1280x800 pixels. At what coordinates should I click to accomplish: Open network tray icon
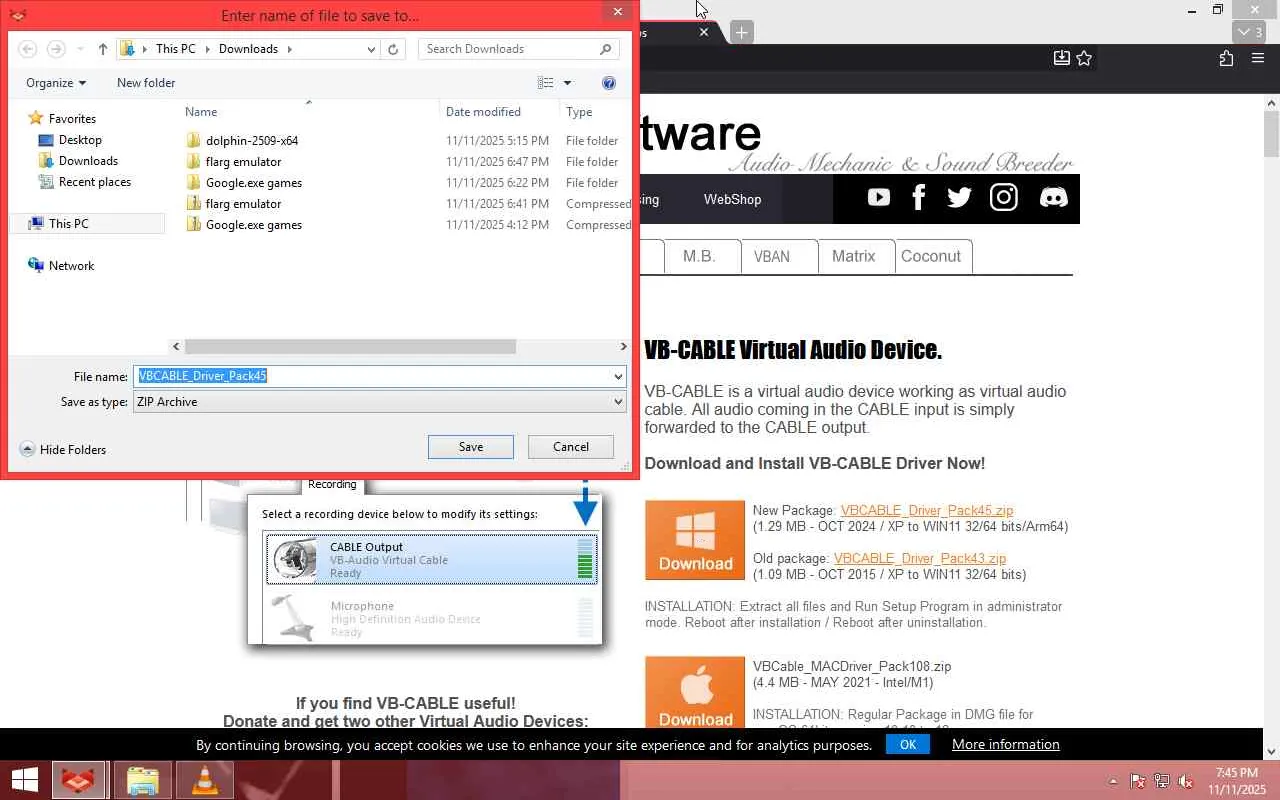coord(1162,781)
